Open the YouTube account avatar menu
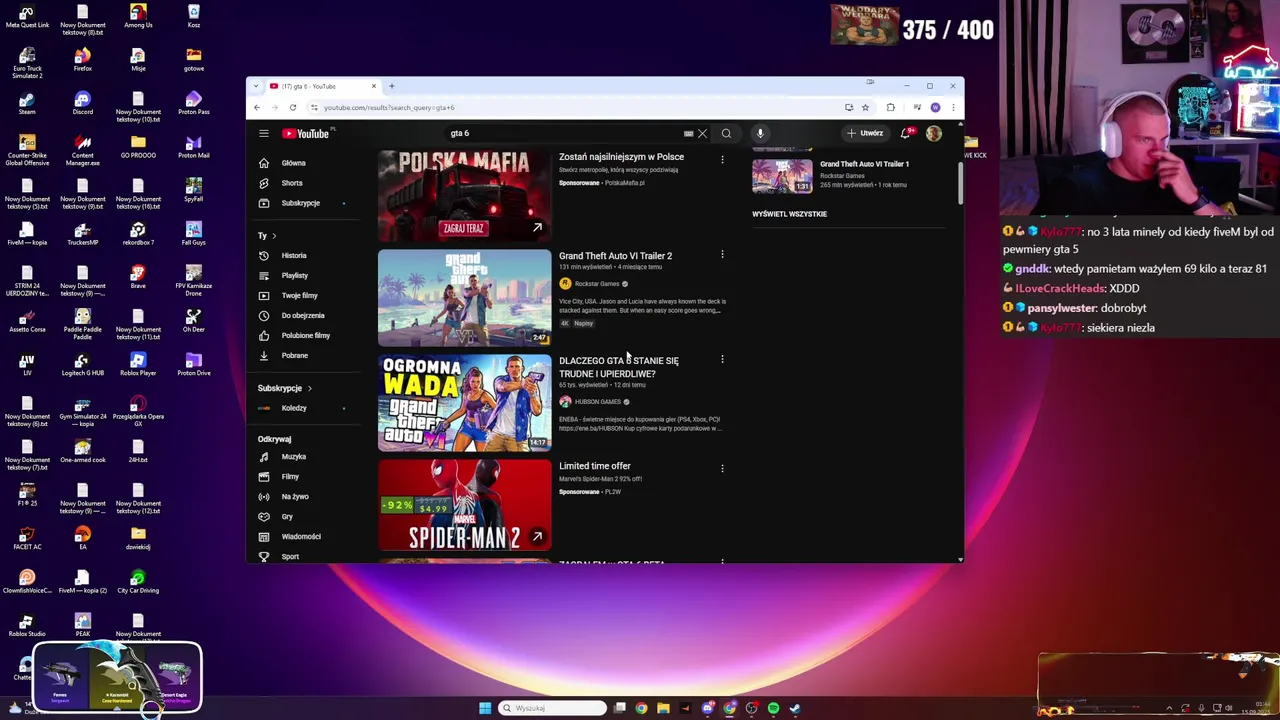This screenshot has height=720, width=1280. click(x=934, y=133)
